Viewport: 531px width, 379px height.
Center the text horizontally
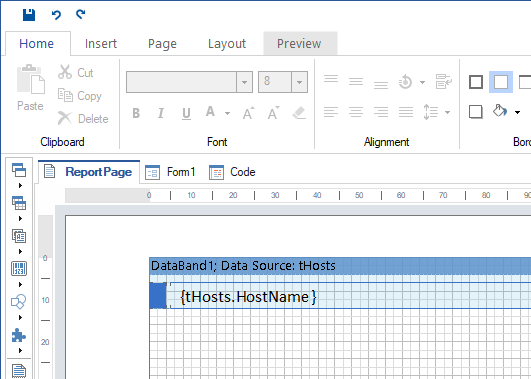click(x=356, y=112)
